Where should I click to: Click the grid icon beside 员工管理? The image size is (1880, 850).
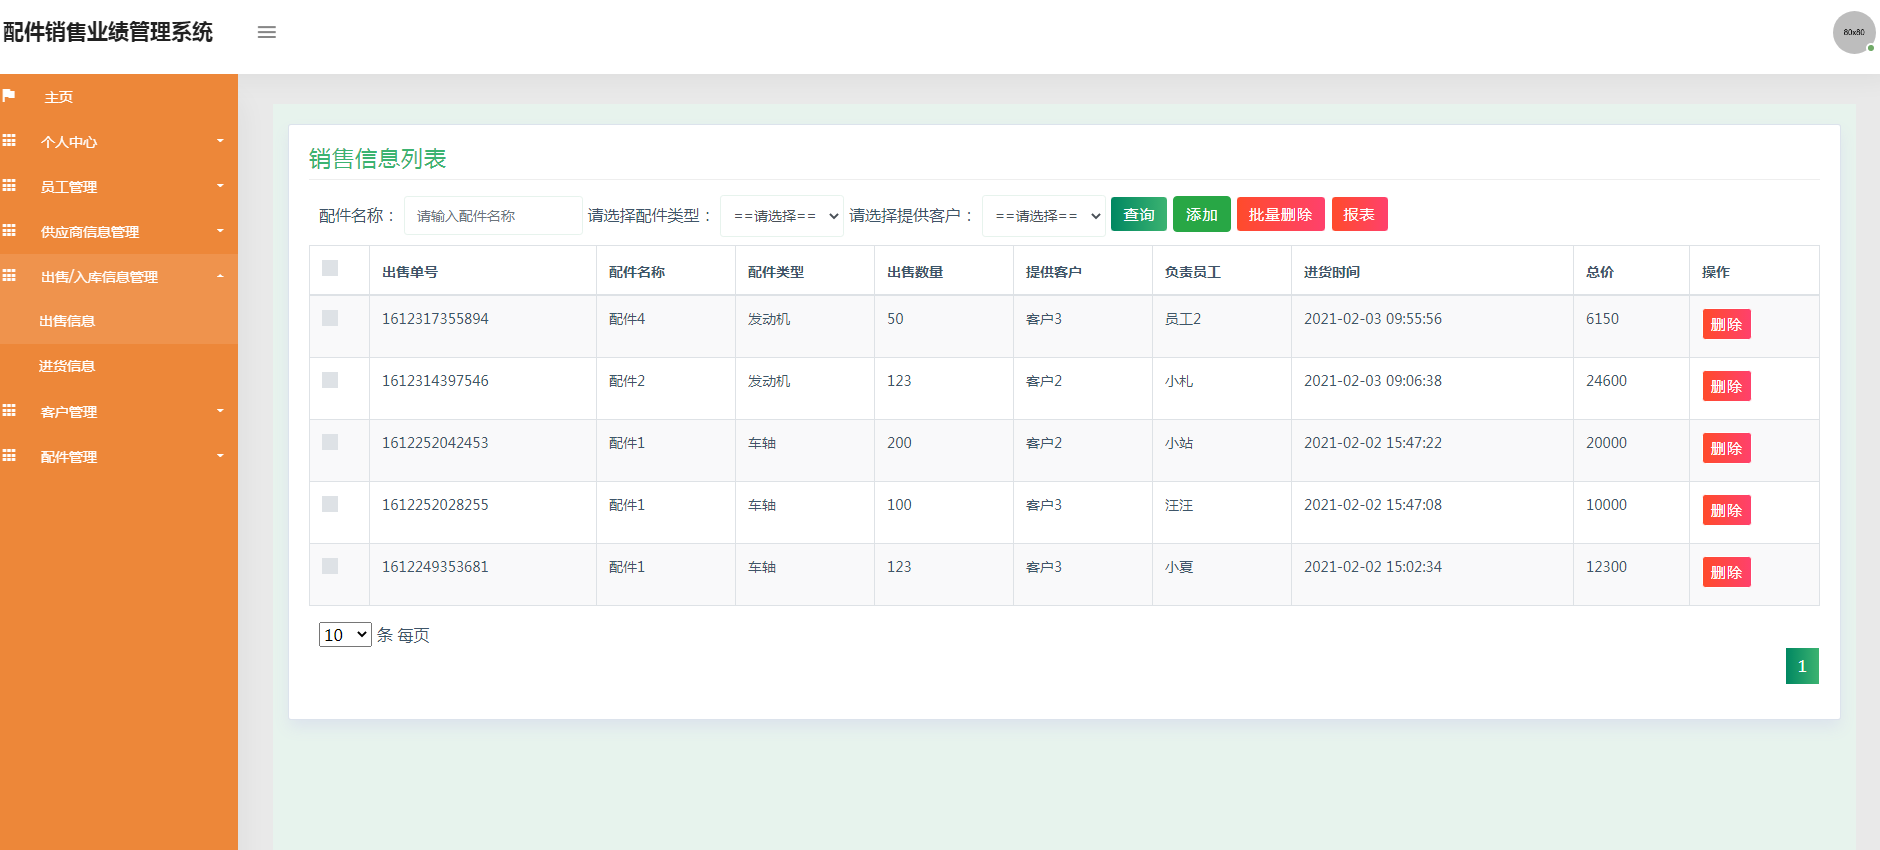(x=9, y=186)
